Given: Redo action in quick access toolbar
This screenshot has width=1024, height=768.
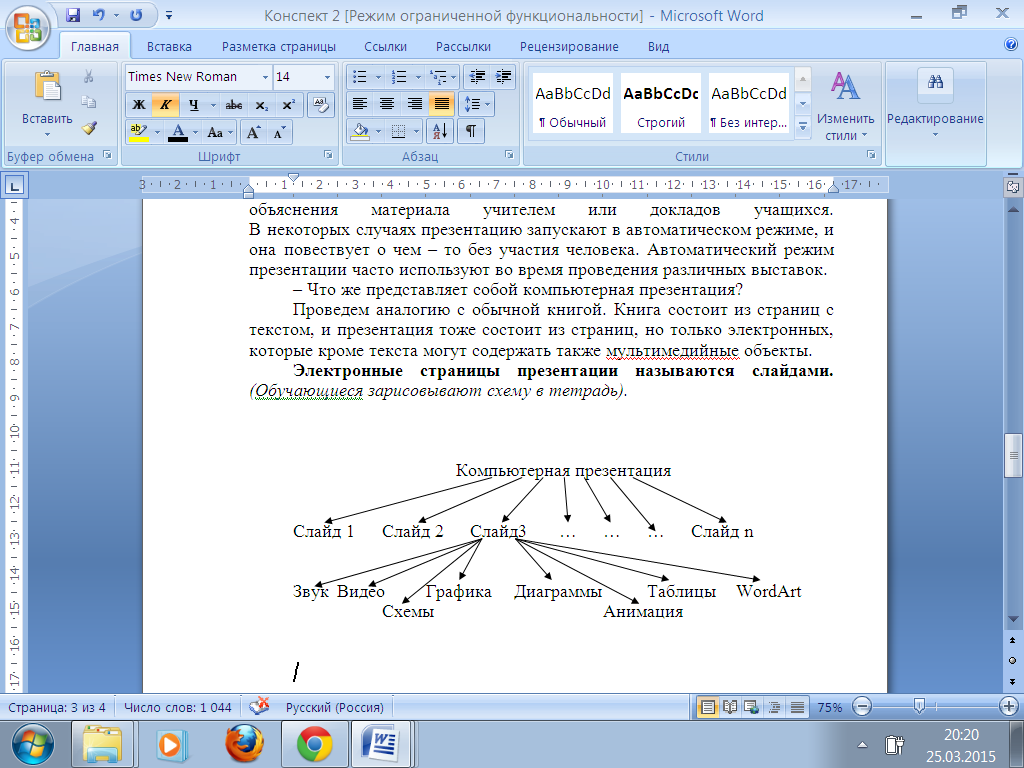Looking at the screenshot, I should click(x=136, y=14).
